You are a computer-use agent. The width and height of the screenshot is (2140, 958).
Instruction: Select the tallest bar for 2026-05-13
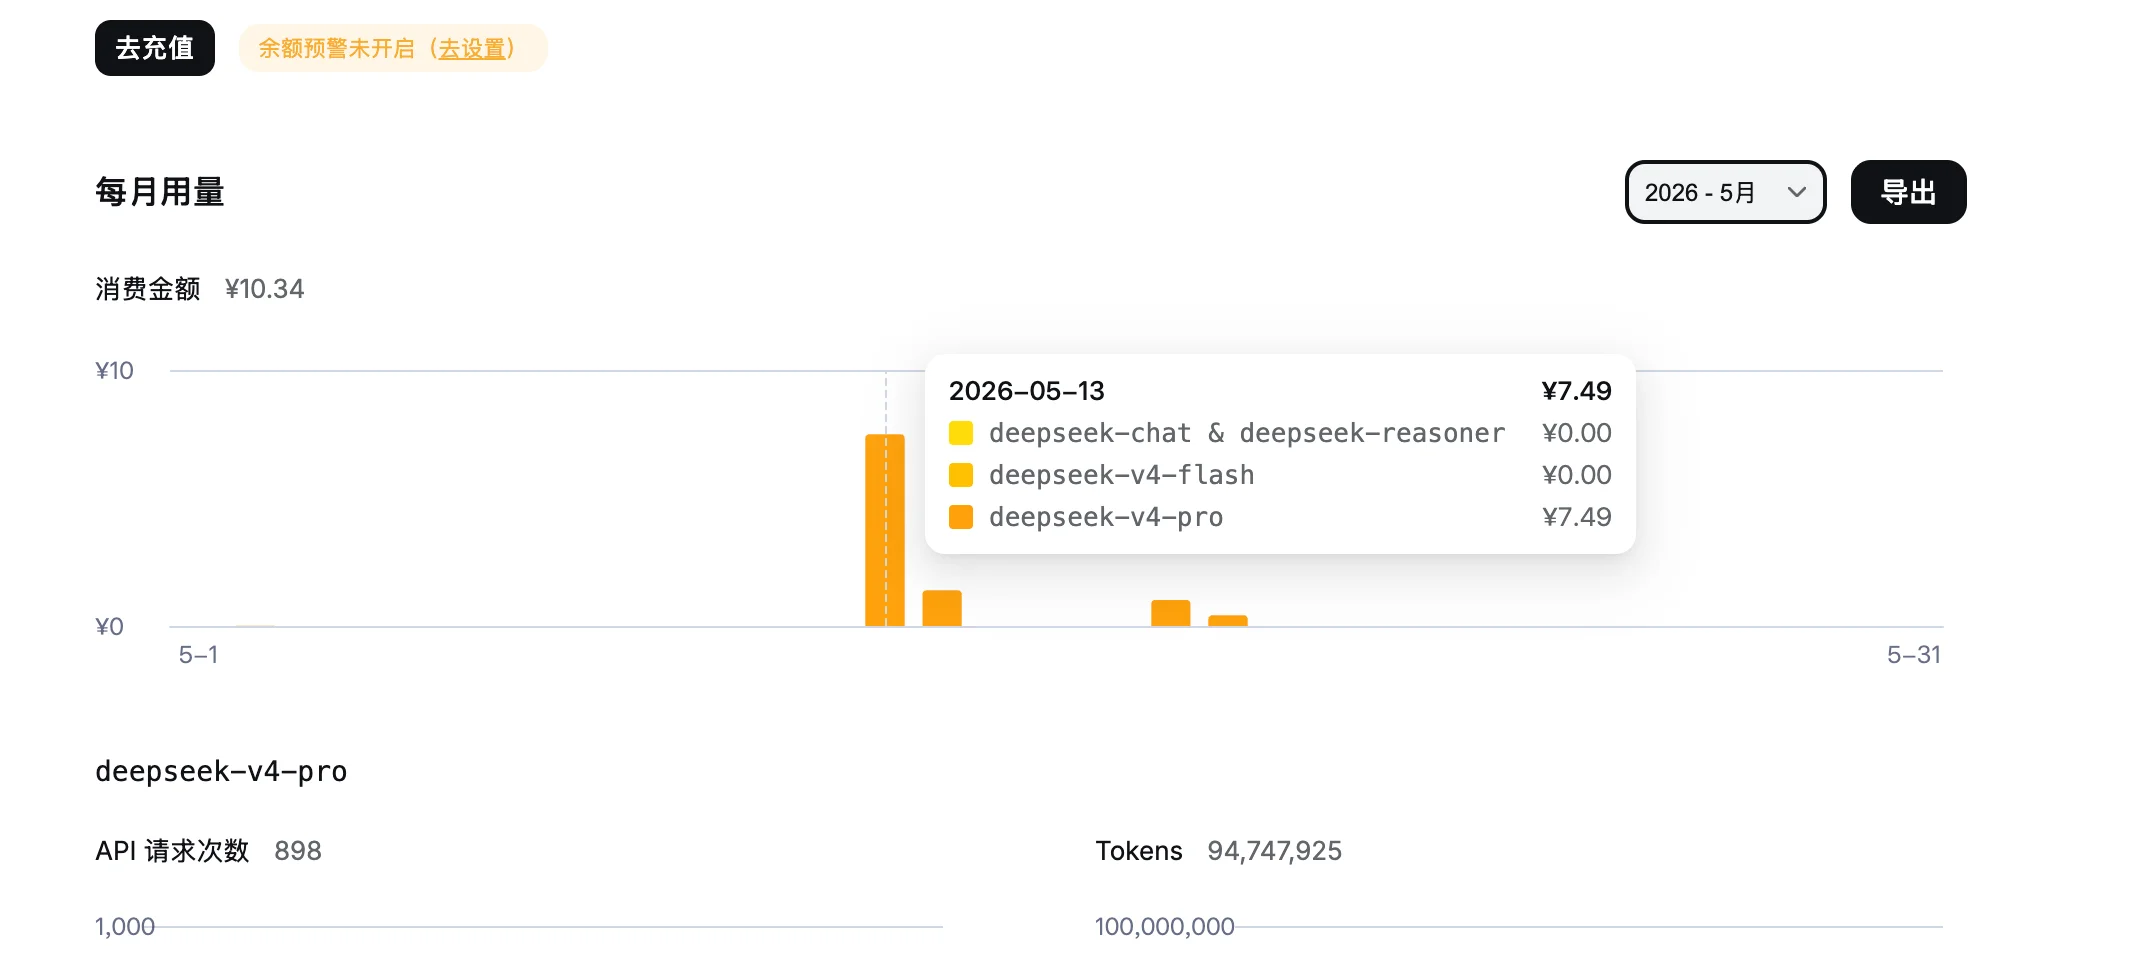point(885,530)
